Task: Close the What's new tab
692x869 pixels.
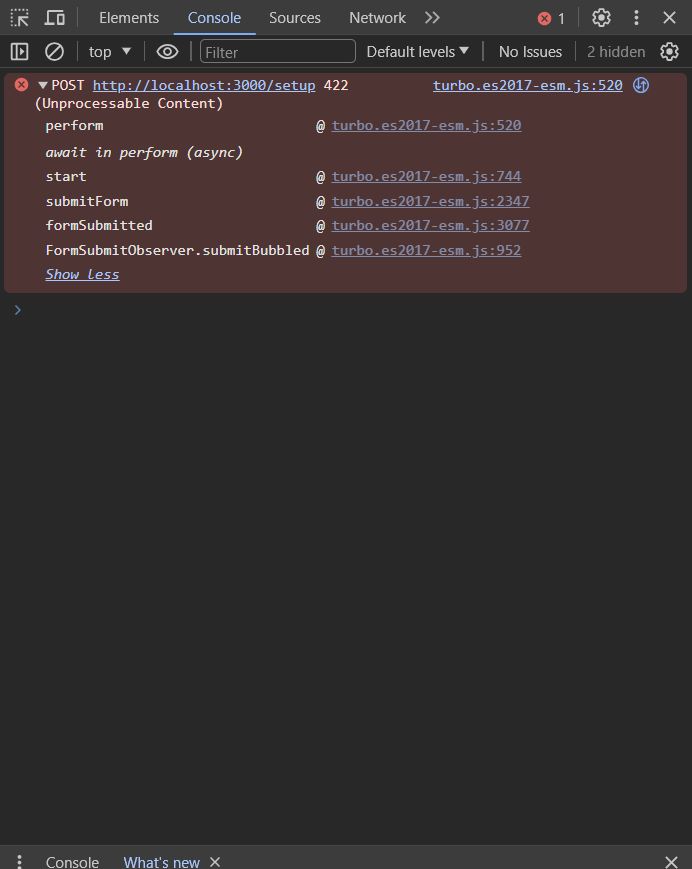Action: click(x=215, y=862)
